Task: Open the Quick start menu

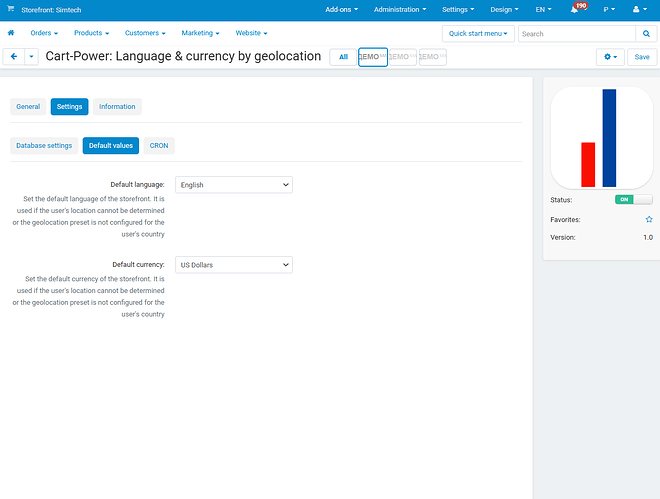Action: [x=478, y=34]
